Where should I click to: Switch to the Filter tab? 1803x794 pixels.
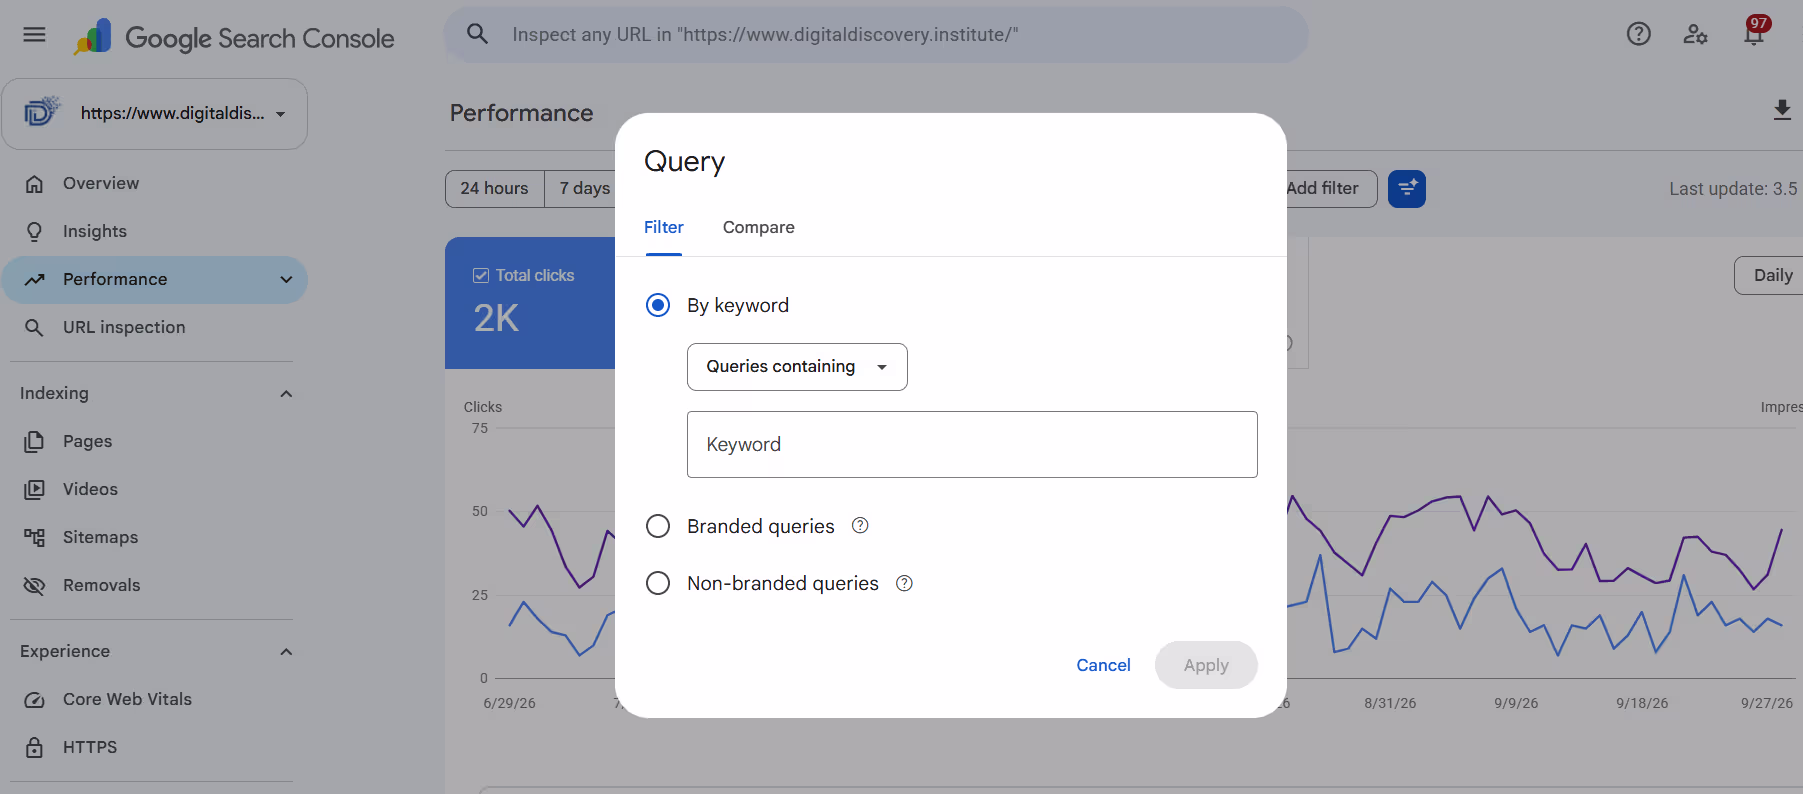[x=664, y=228]
